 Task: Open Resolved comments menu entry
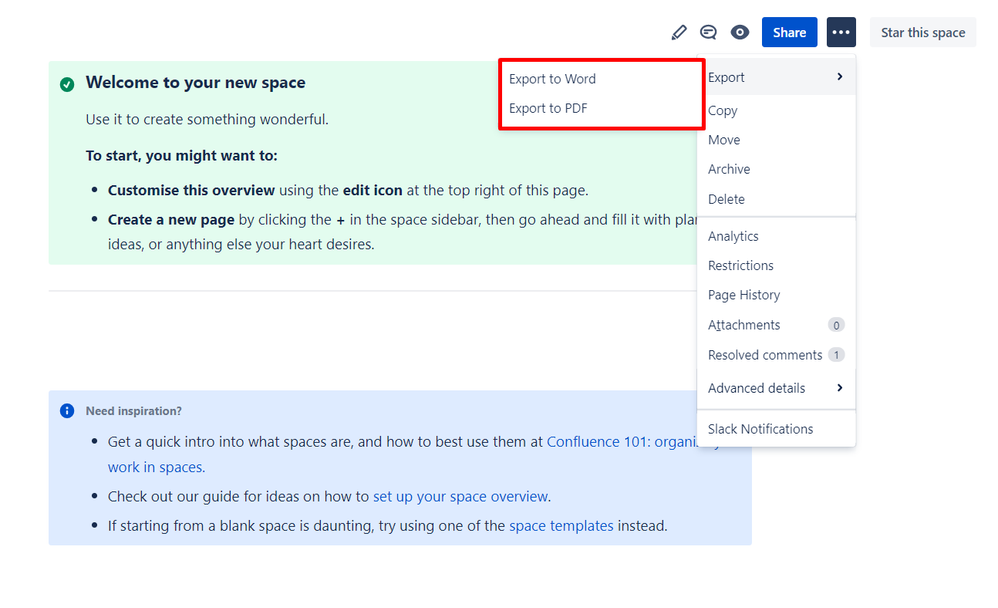[776, 355]
